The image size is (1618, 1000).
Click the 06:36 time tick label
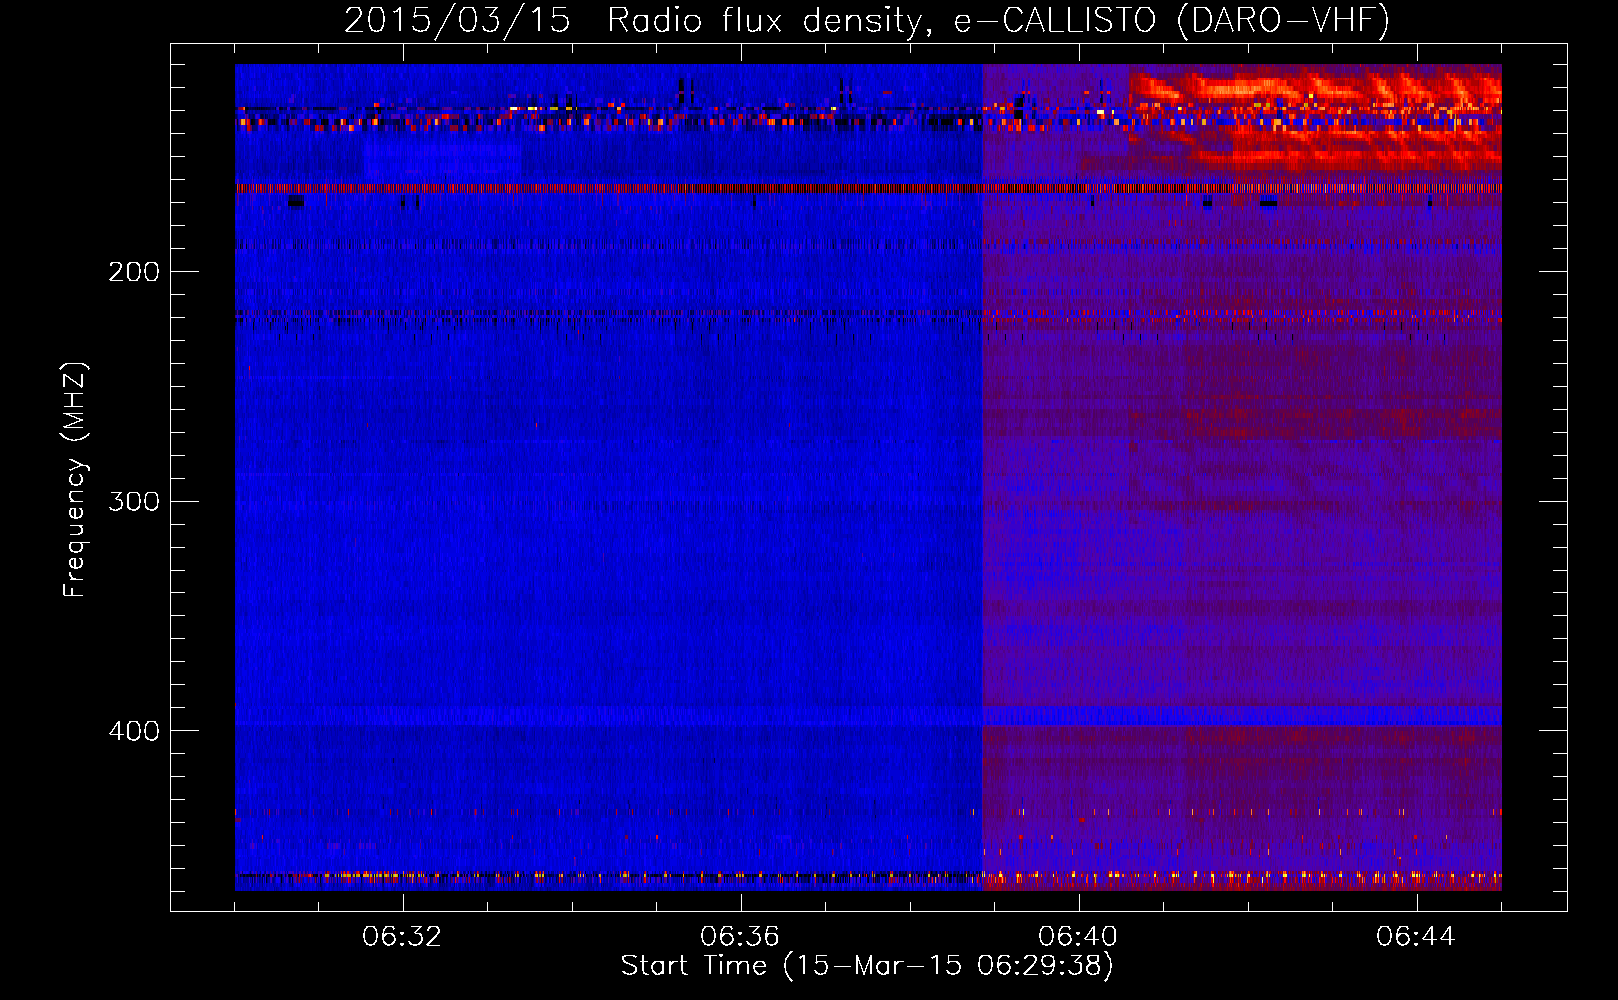click(740, 937)
